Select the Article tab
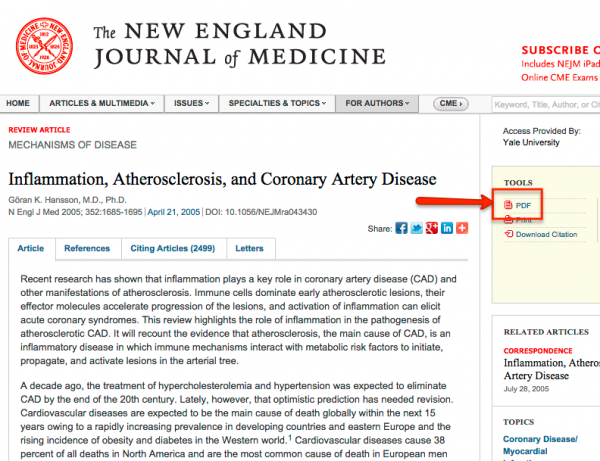The width and height of the screenshot is (600, 461). (x=31, y=248)
